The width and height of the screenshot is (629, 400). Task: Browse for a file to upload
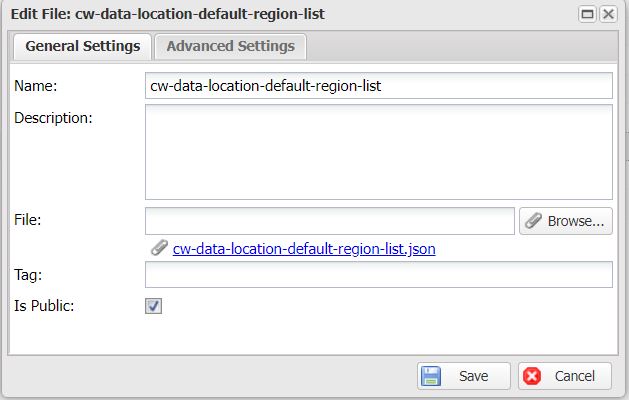pos(565,221)
